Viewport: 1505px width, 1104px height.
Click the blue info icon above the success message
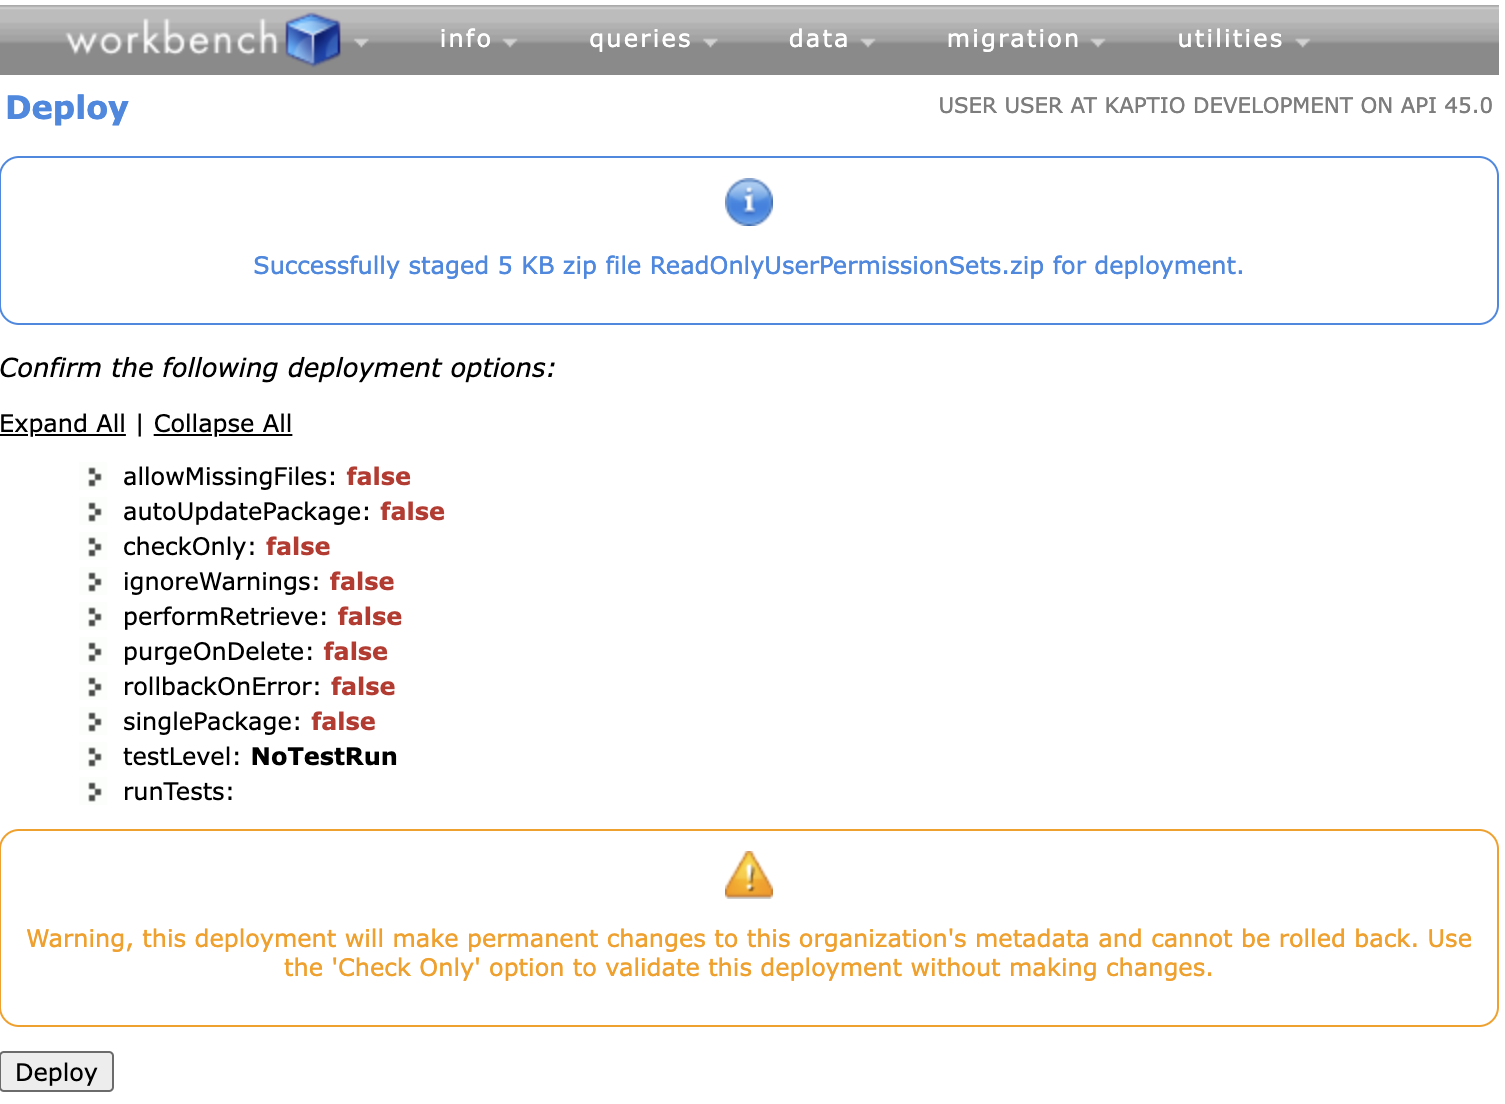coord(748,201)
